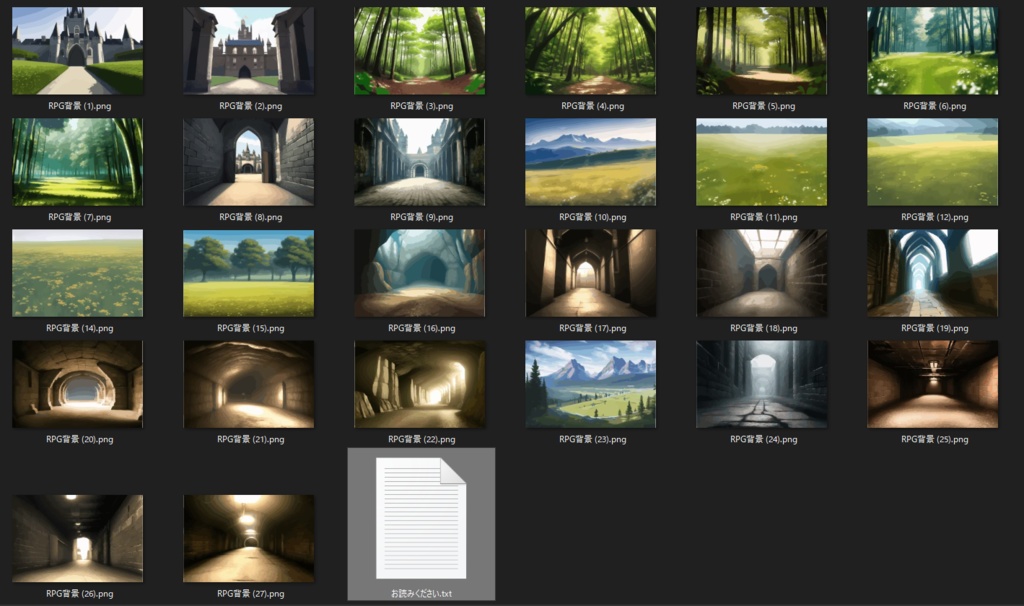Select the RPG背景 (25).png dungeon room thumbnail
This screenshot has height=606, width=1024.
[933, 384]
